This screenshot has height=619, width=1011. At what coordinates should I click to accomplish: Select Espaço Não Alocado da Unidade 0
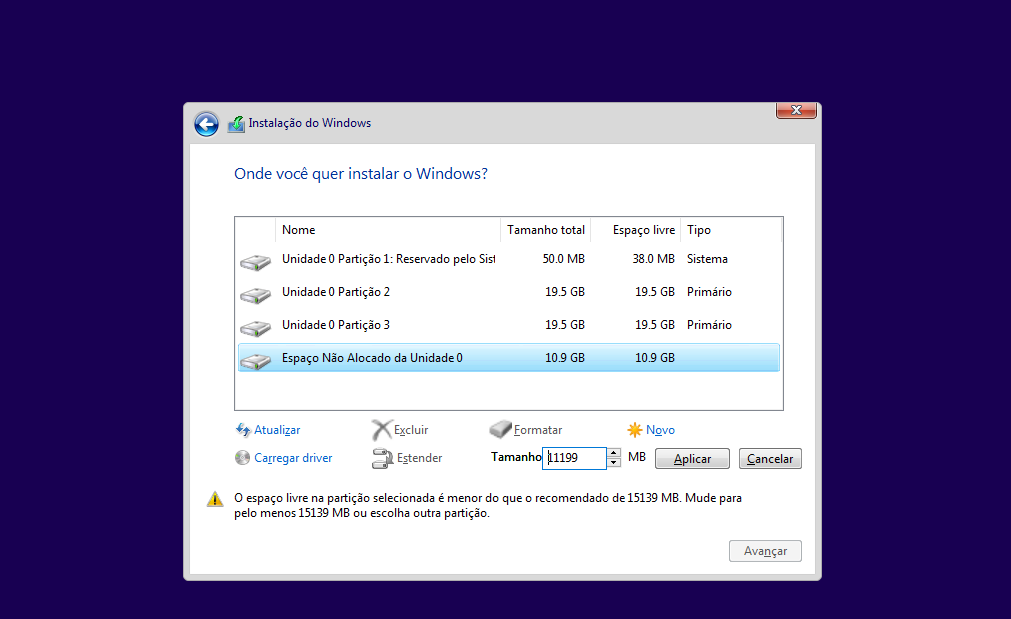click(509, 358)
